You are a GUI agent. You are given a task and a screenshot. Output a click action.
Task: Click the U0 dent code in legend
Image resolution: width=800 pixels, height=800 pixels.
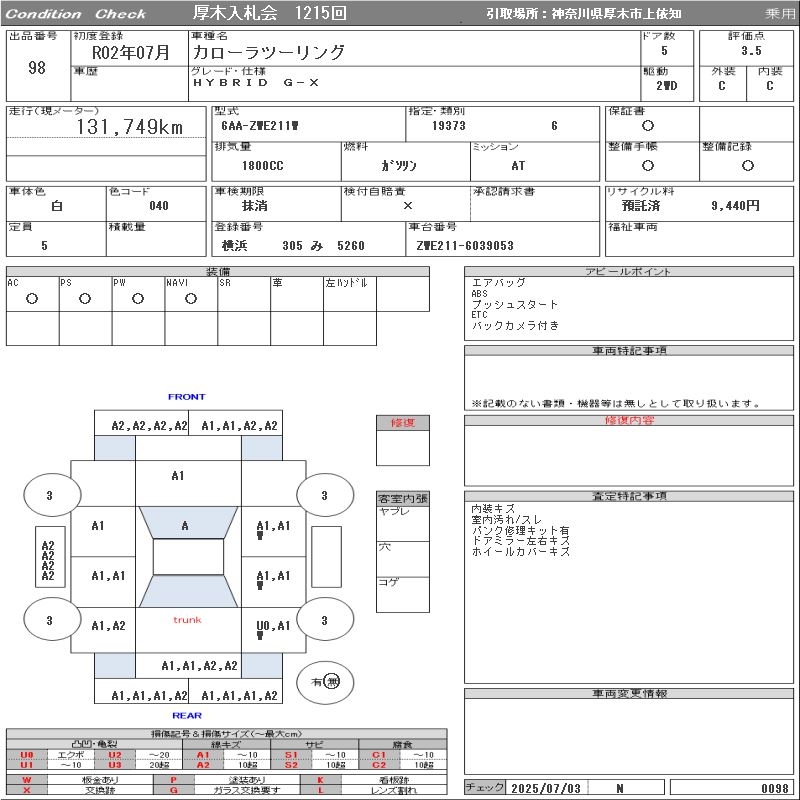(27, 755)
